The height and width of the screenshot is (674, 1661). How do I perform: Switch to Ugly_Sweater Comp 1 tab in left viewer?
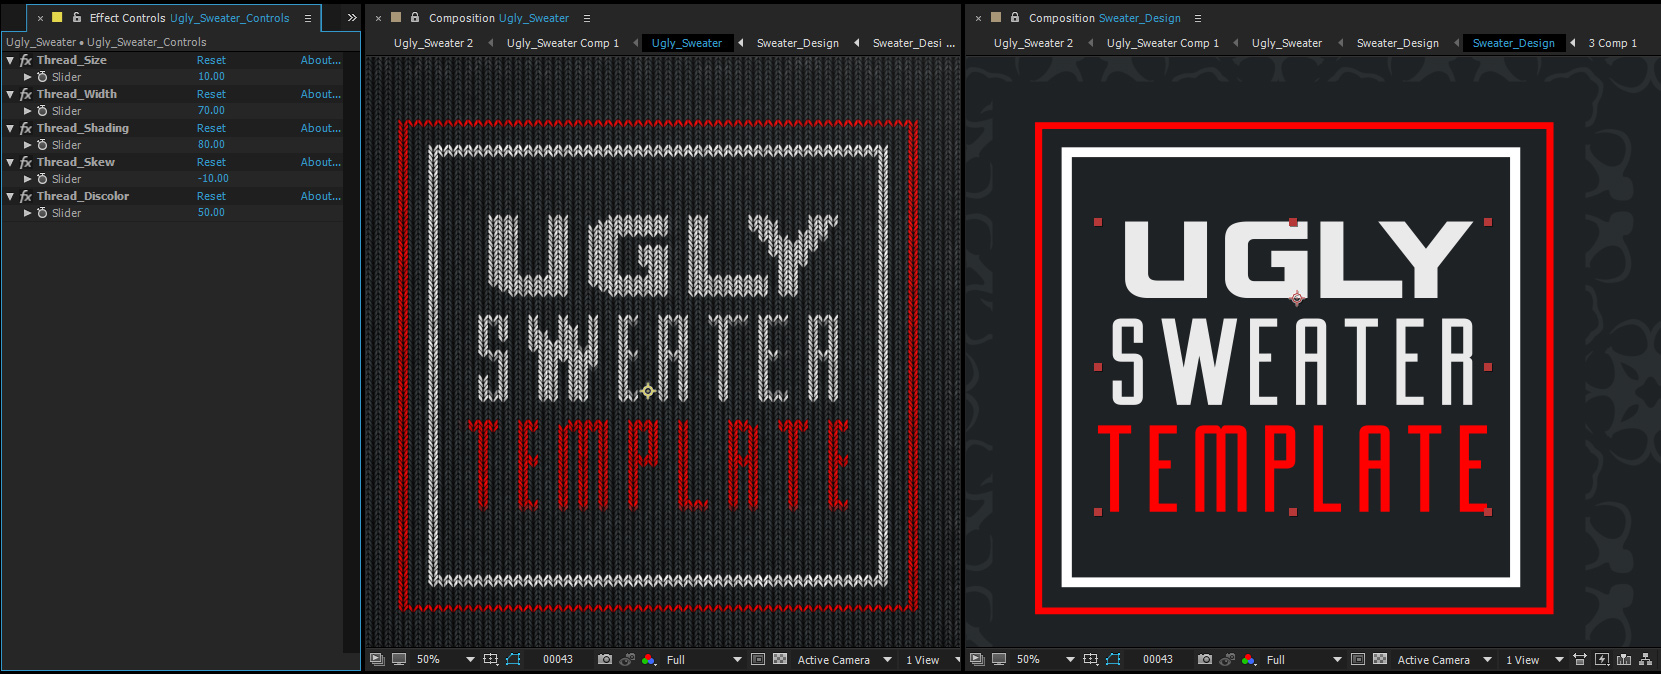click(x=562, y=43)
